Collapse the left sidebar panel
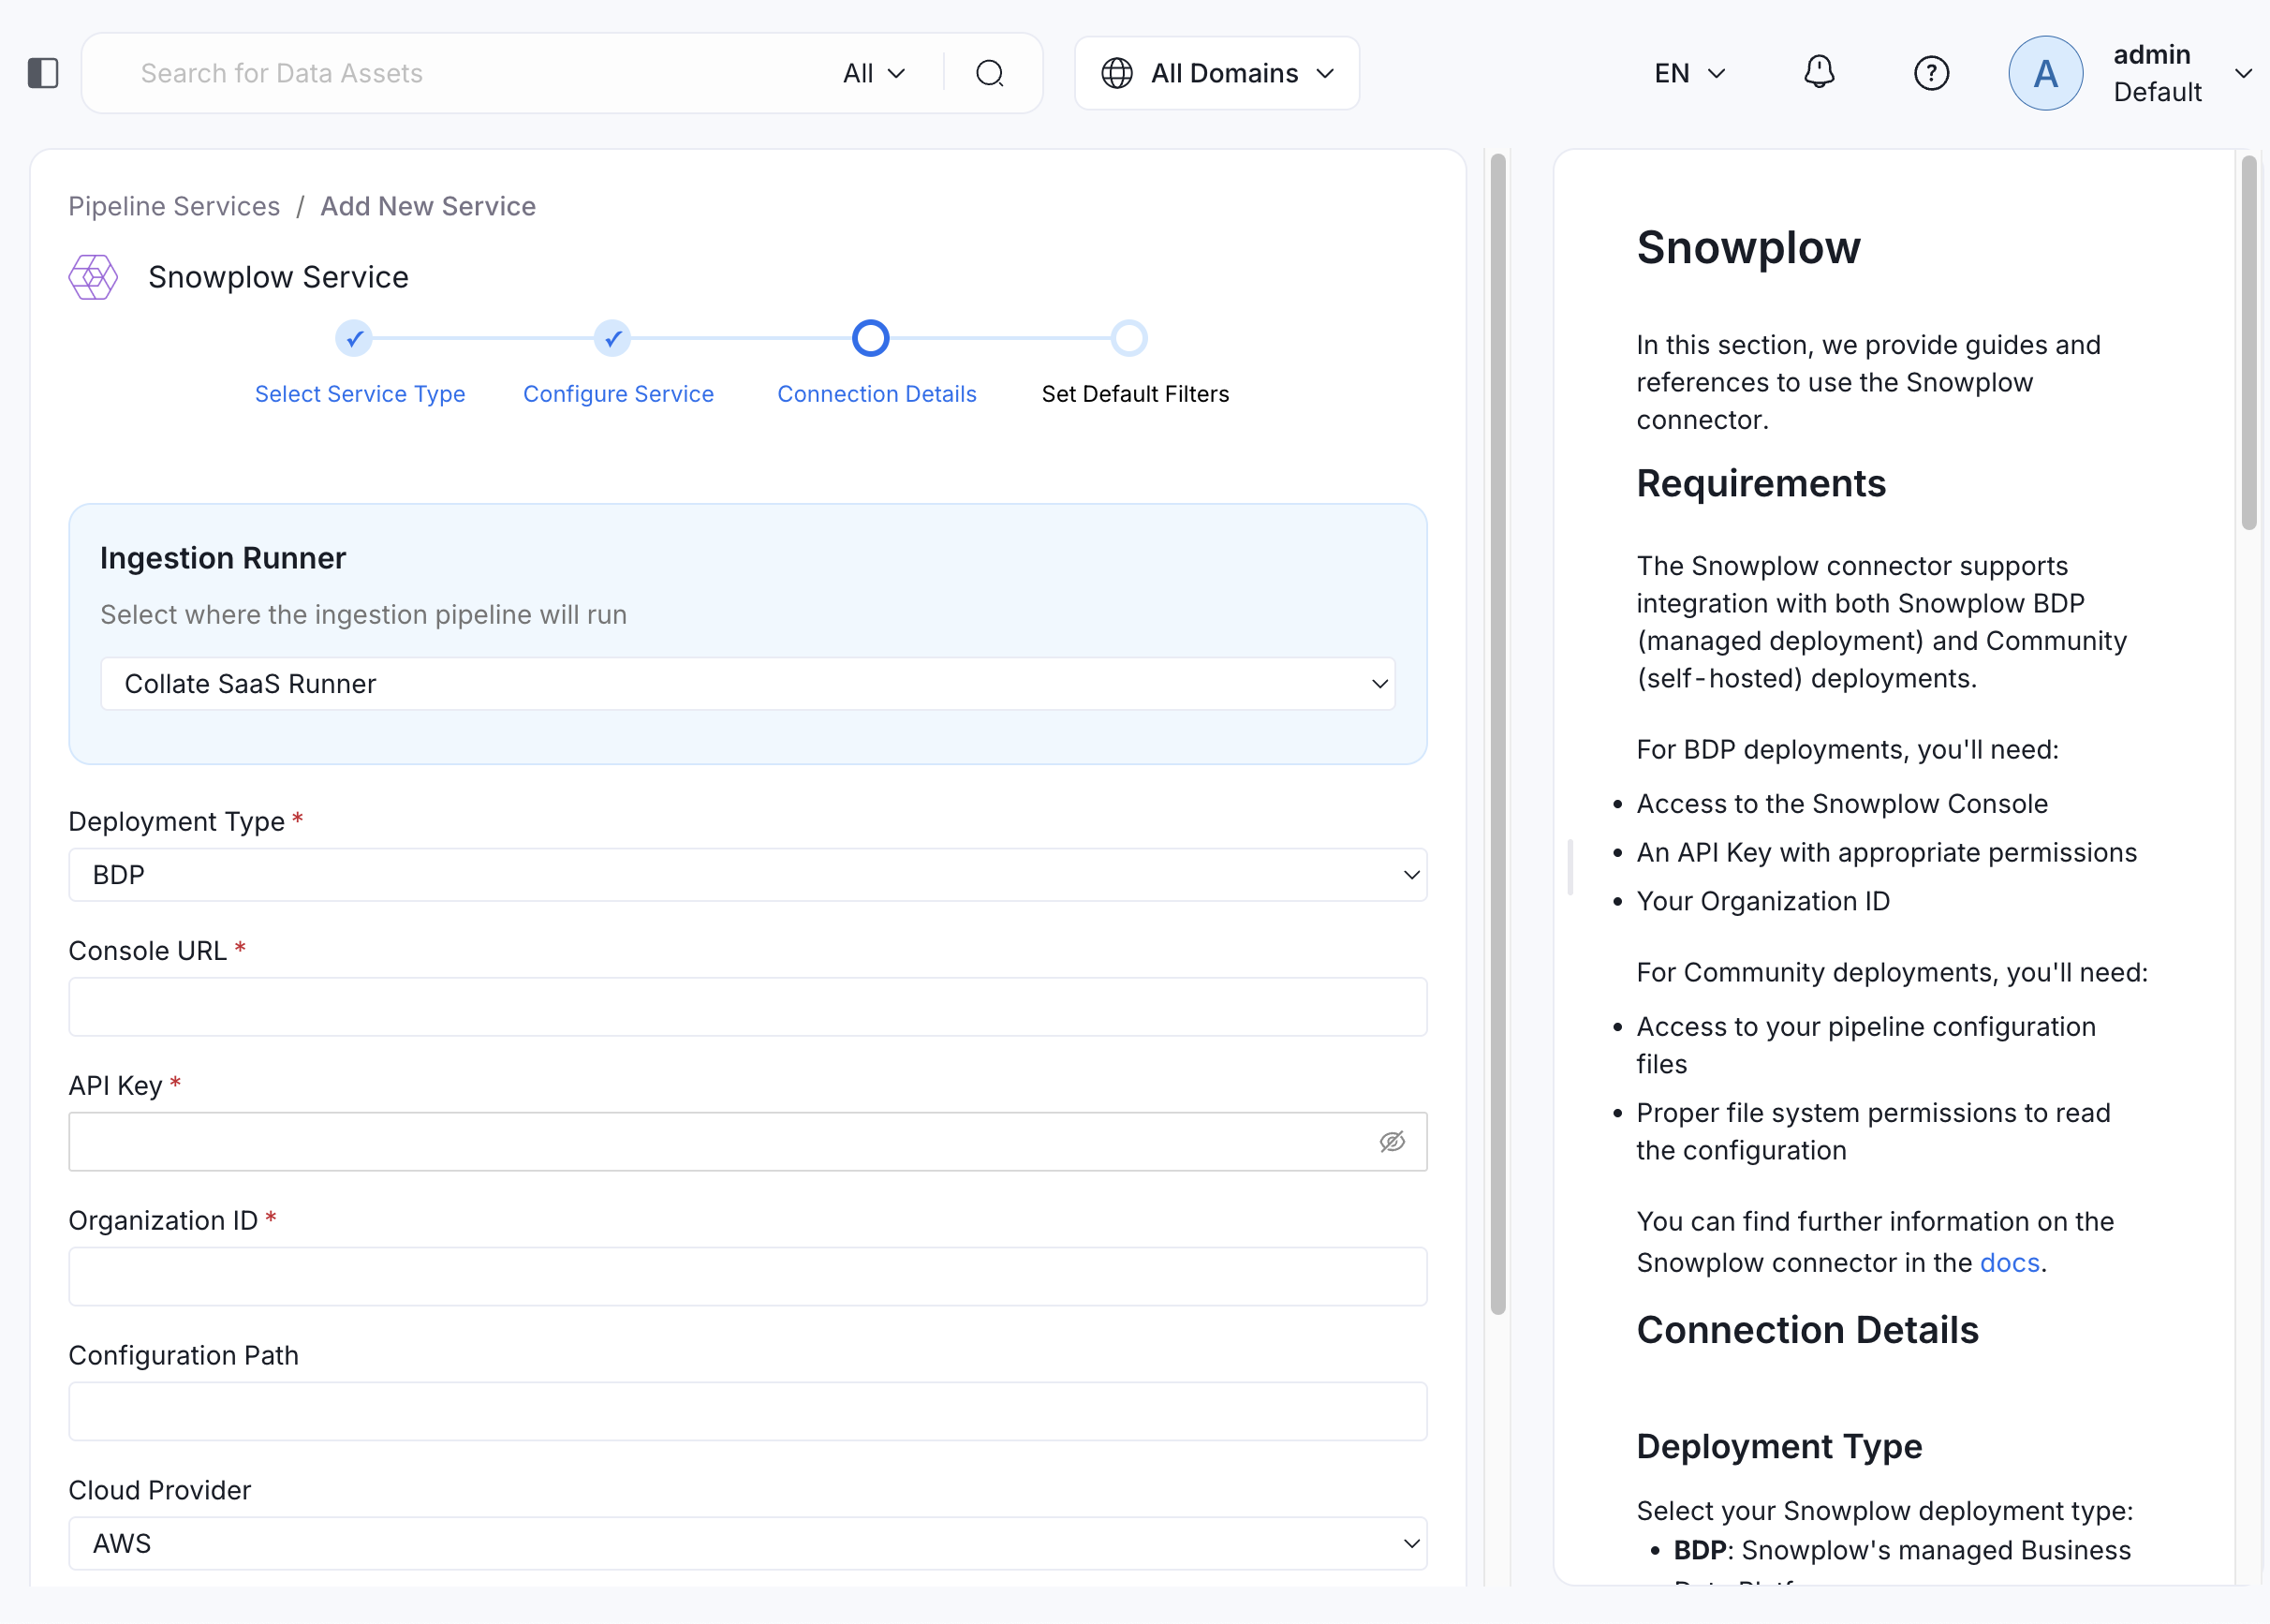The width and height of the screenshot is (2270, 1624). (43, 72)
